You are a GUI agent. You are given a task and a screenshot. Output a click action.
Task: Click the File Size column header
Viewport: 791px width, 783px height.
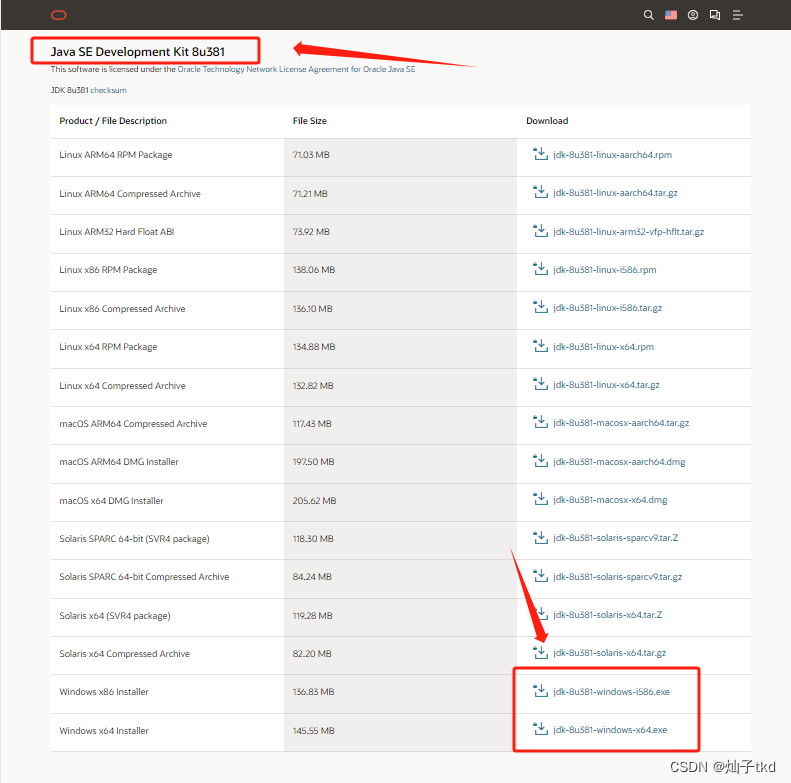tap(310, 121)
